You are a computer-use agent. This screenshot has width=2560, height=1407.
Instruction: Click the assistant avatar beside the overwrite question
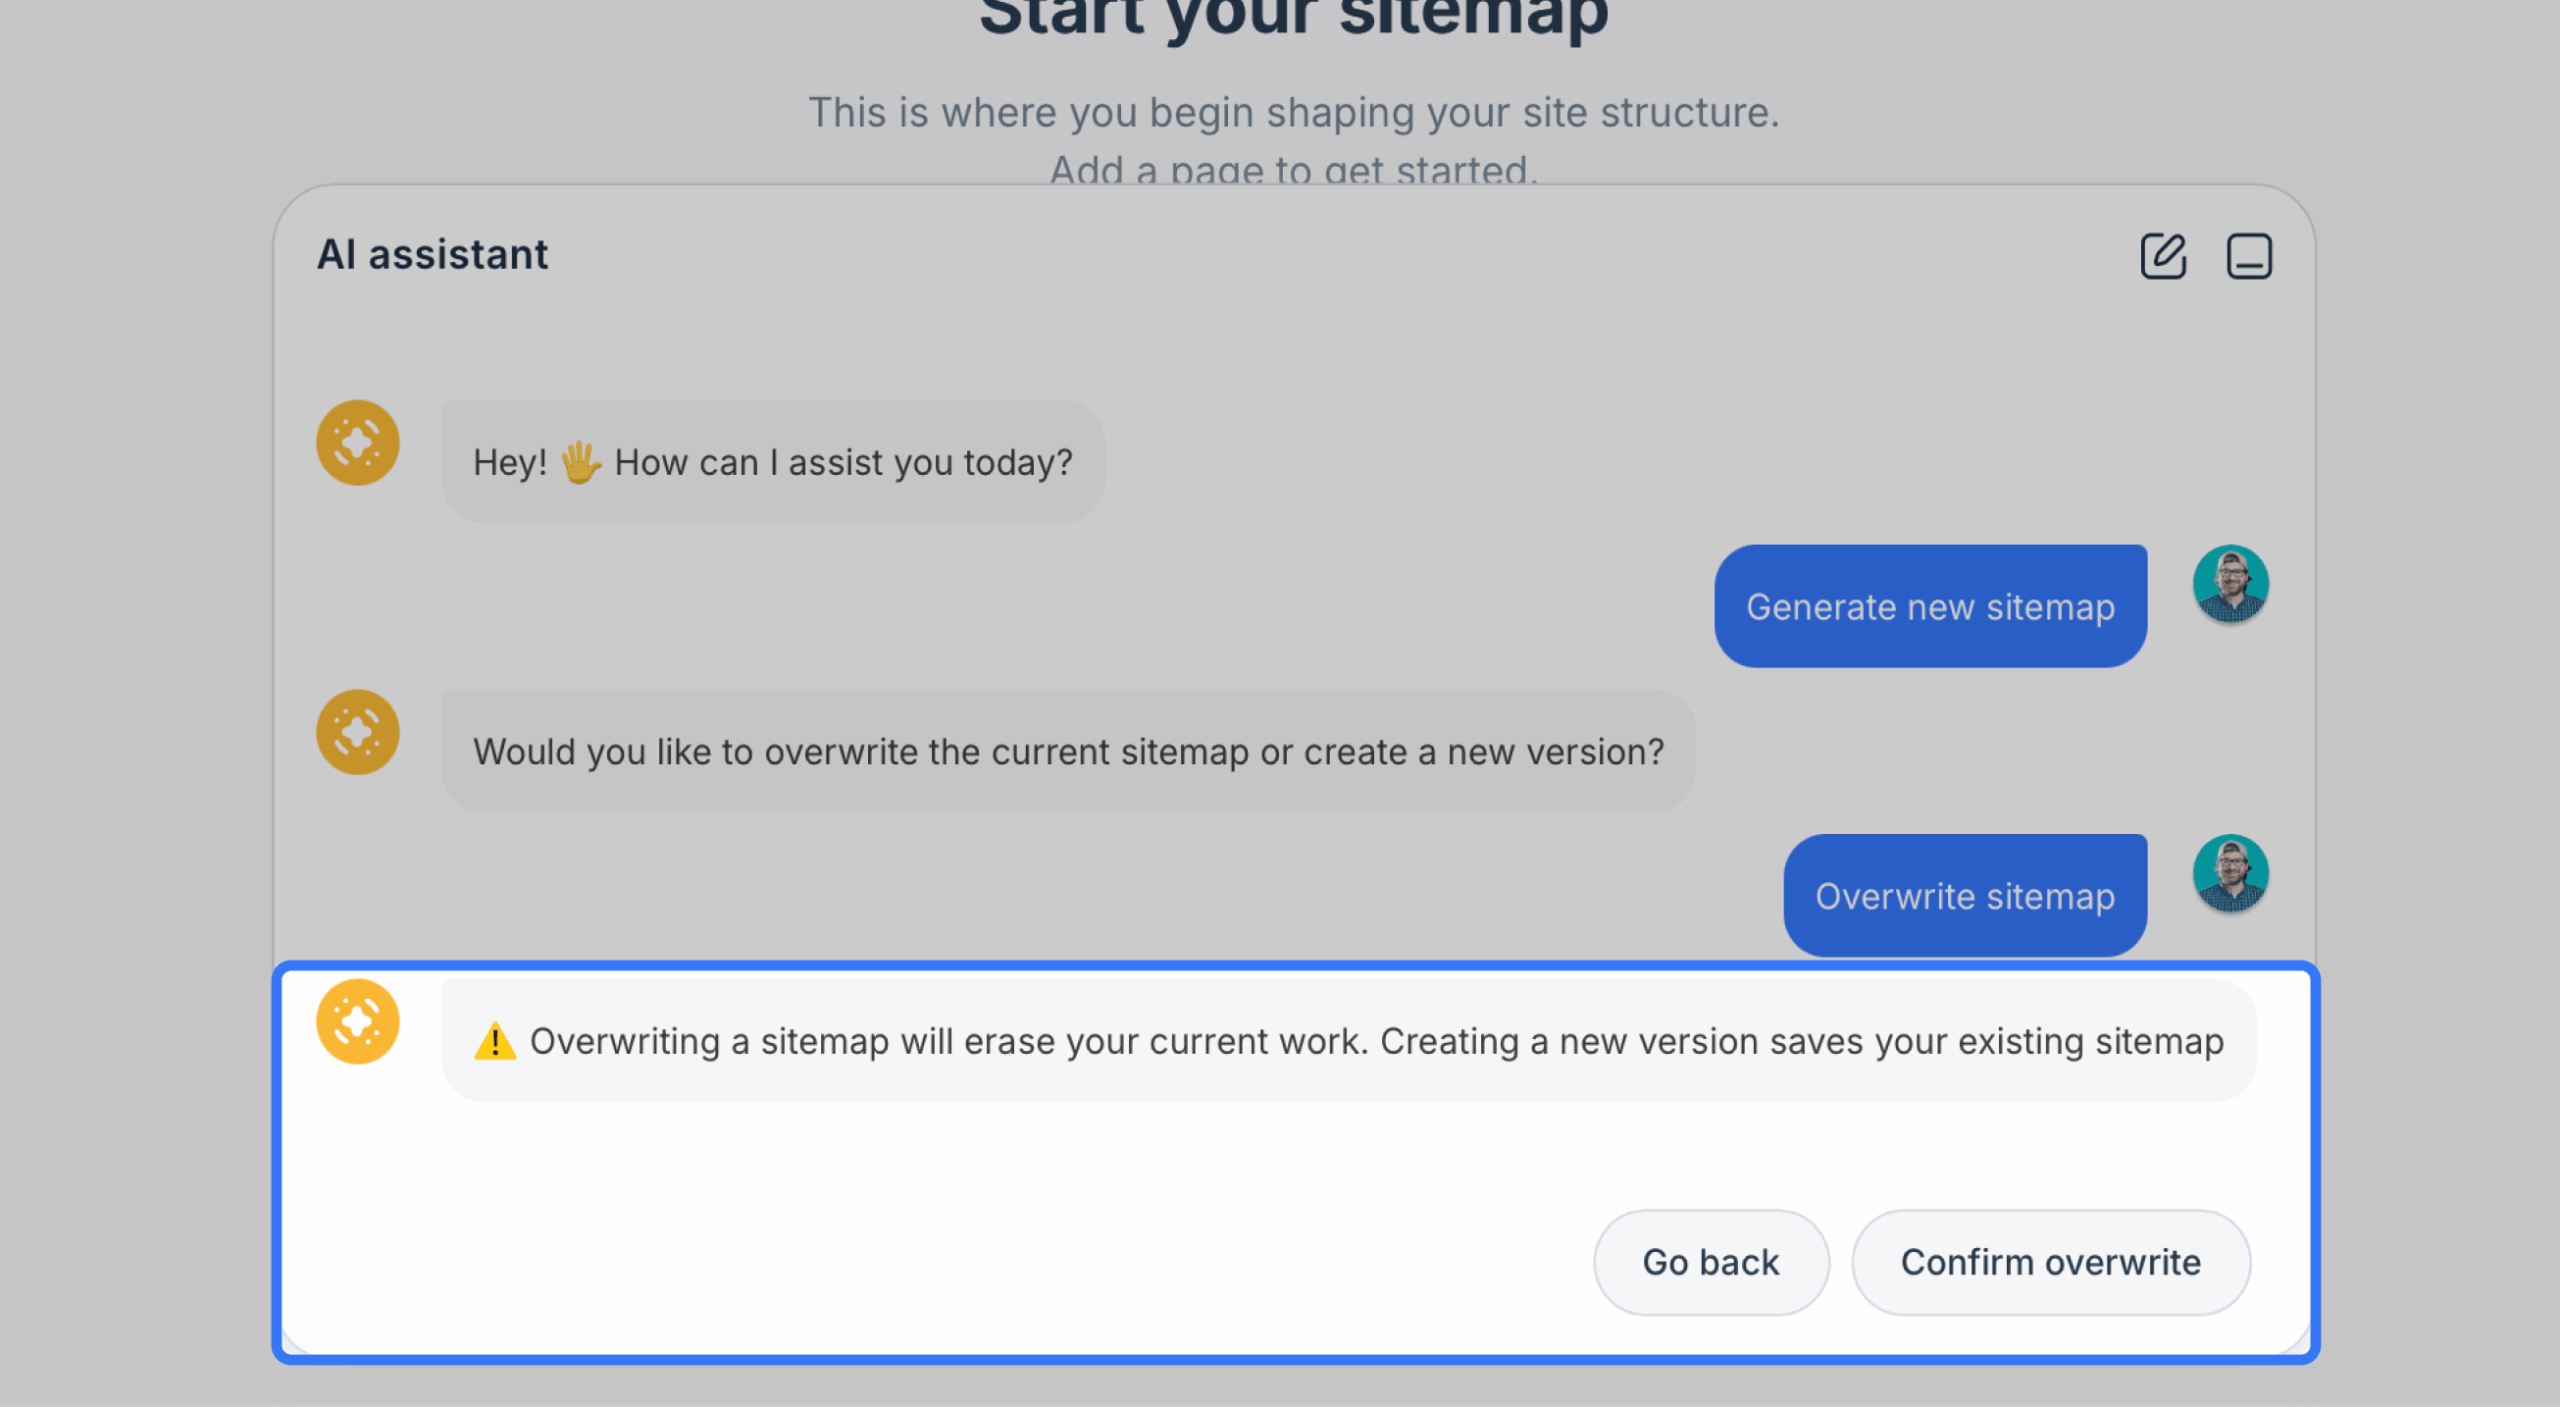pos(358,732)
